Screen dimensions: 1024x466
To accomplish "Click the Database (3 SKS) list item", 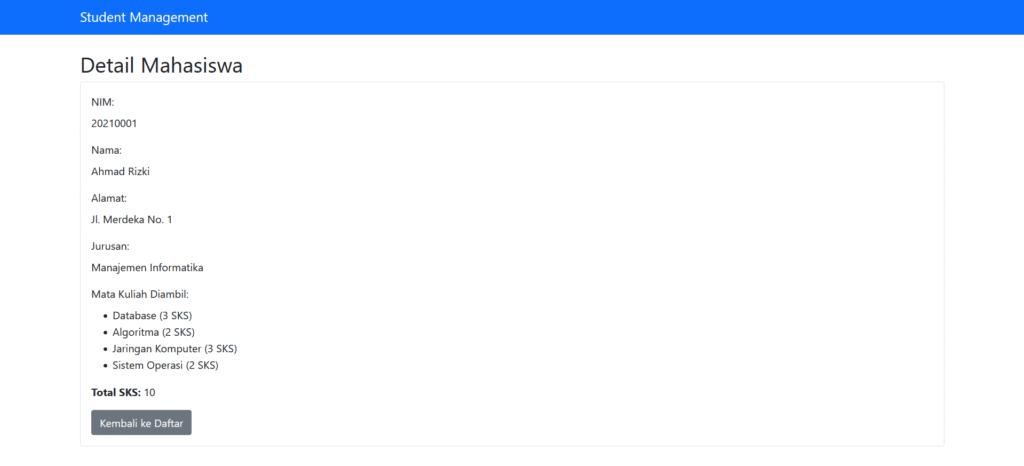I will 152,316.
